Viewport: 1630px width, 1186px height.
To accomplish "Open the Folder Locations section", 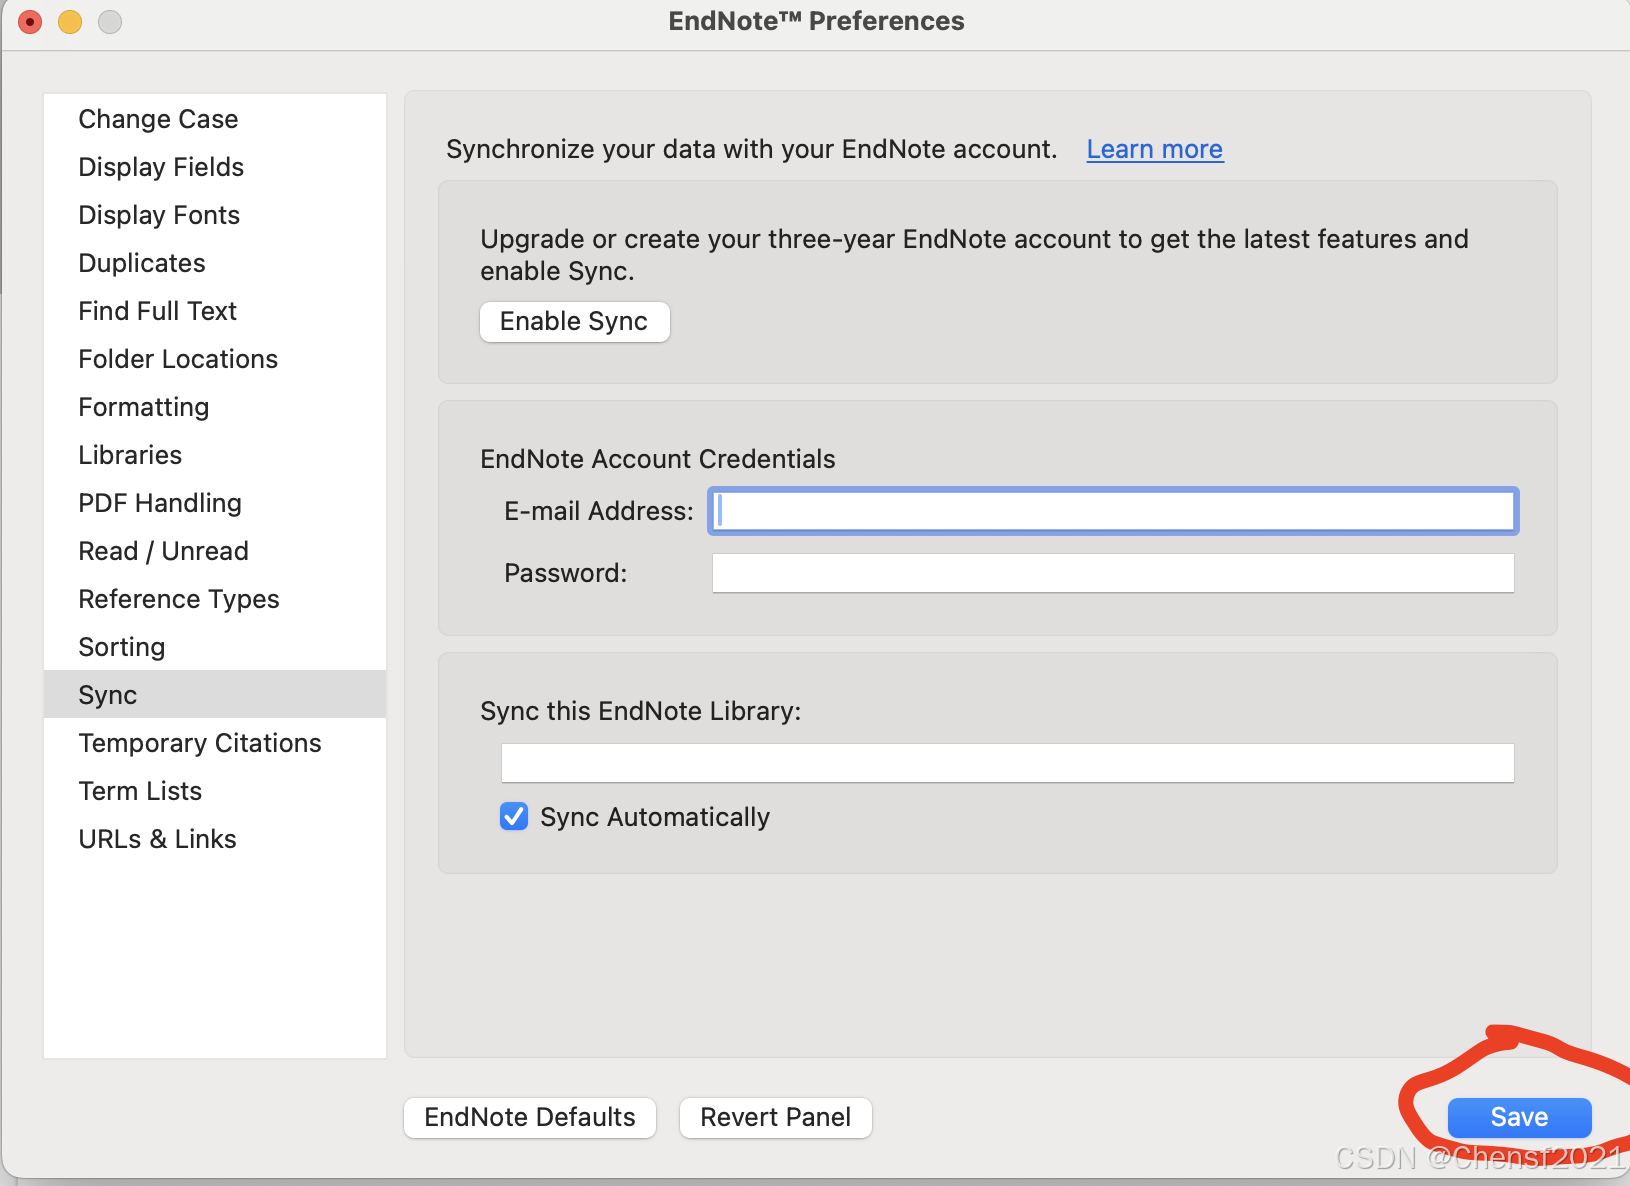I will (178, 359).
